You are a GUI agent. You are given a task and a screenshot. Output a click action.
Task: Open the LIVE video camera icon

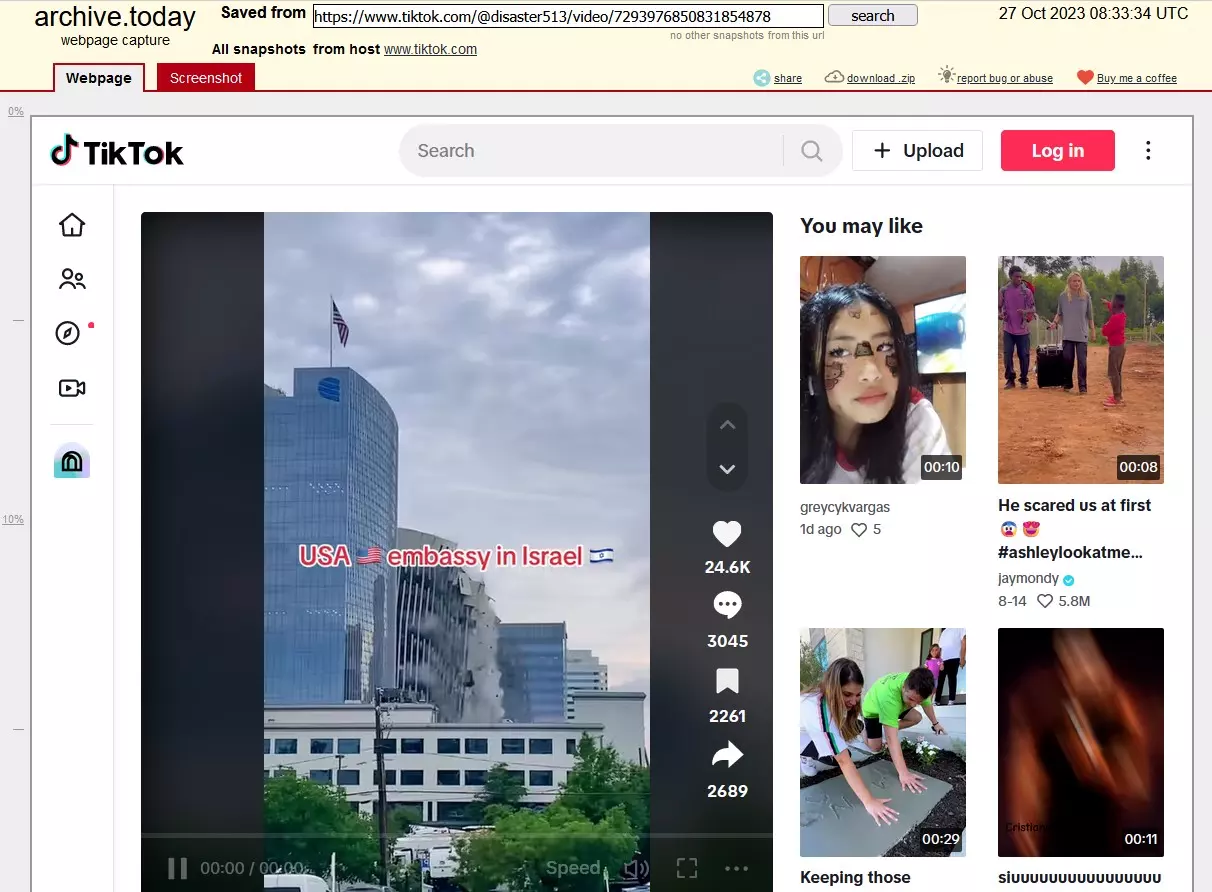pos(72,388)
